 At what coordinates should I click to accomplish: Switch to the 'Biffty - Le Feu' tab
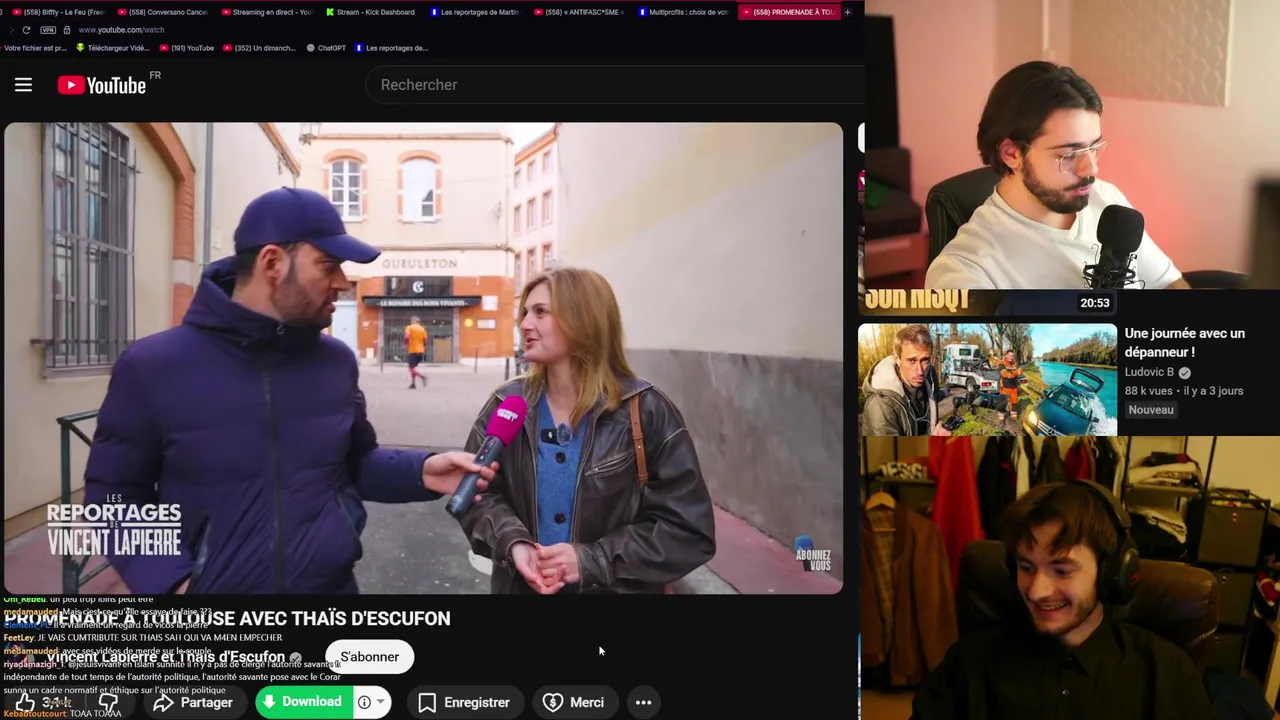(x=59, y=12)
